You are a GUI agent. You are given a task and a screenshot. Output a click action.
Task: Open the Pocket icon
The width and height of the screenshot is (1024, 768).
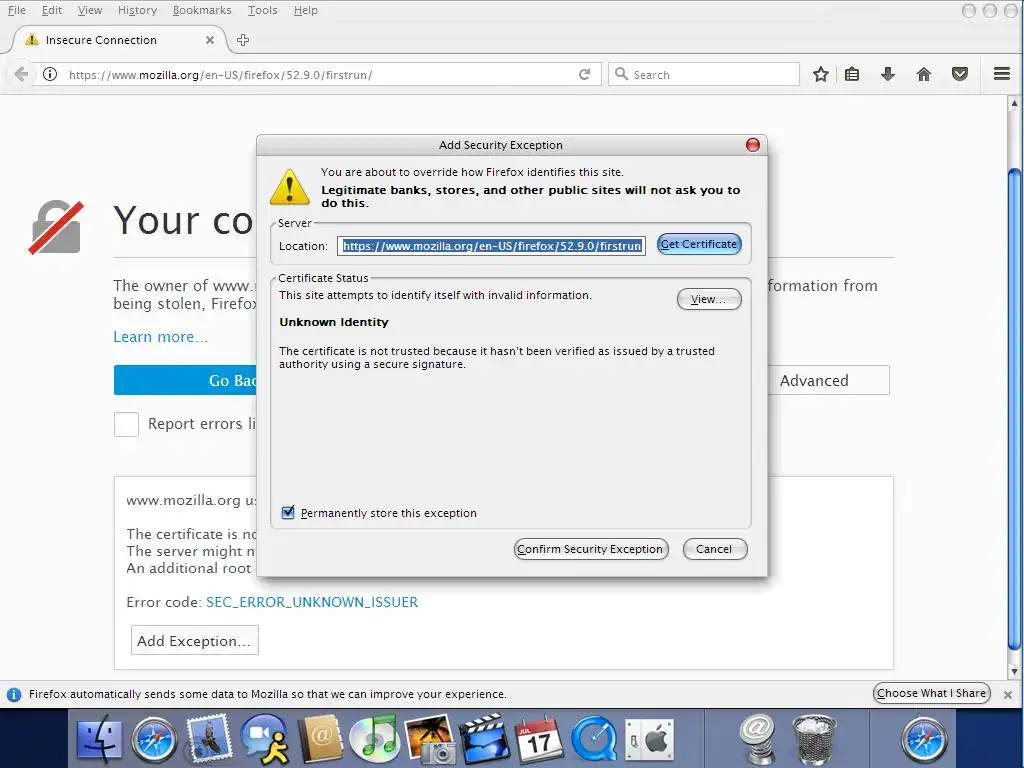(x=959, y=74)
